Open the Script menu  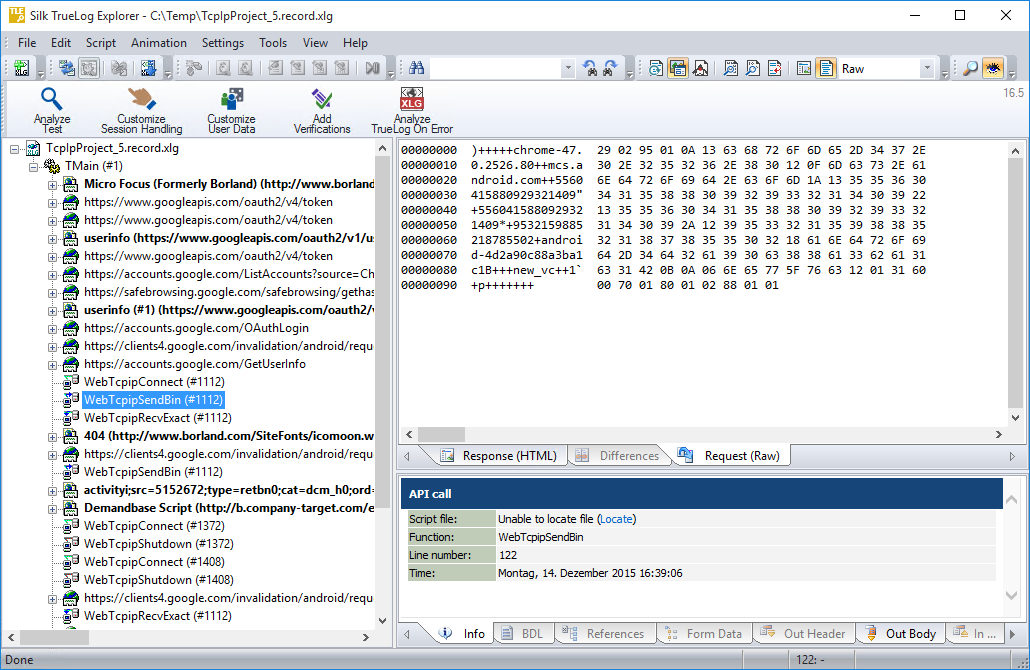point(101,43)
